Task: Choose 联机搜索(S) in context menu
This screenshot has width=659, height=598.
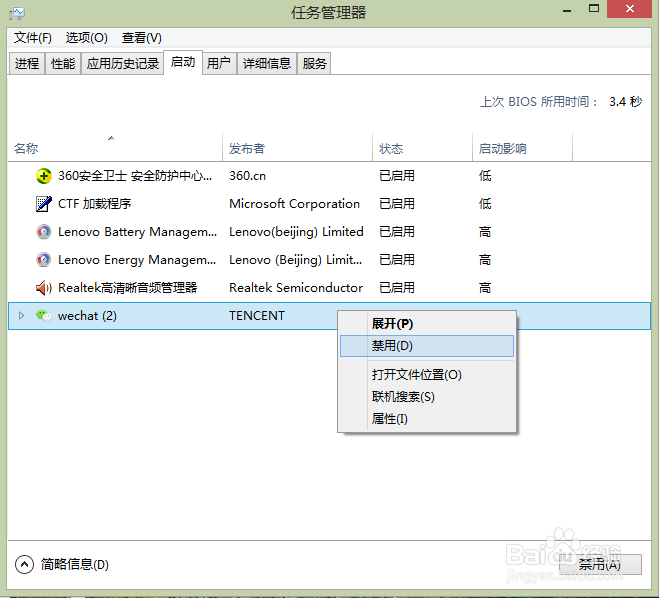Action: [427, 397]
